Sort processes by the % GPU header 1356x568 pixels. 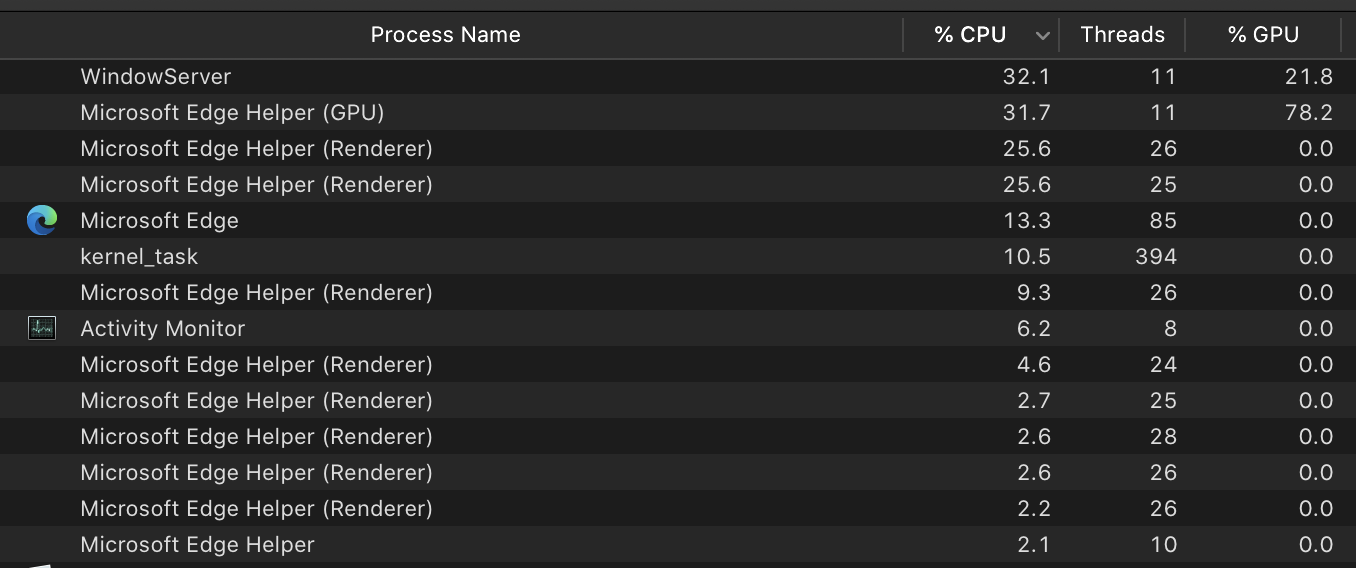coord(1263,35)
